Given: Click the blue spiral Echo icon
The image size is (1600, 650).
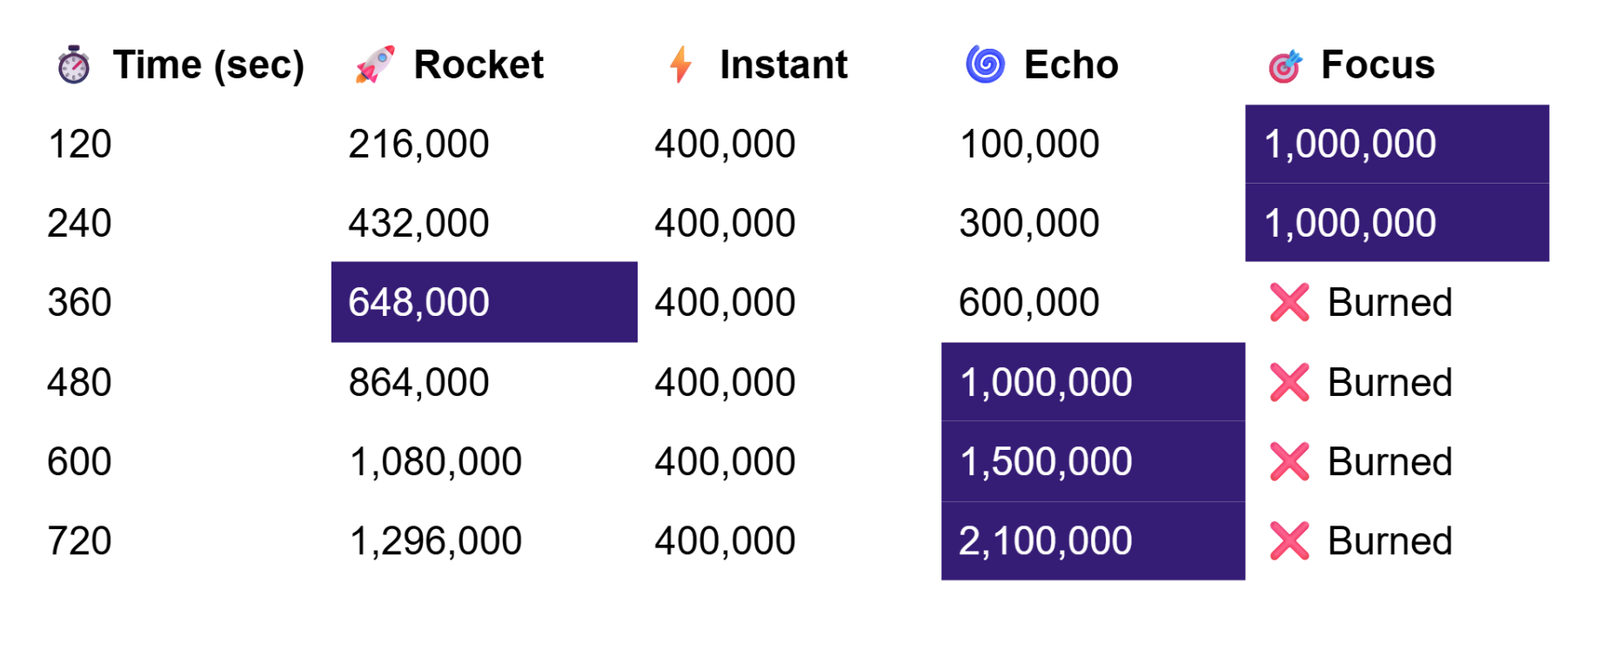Looking at the screenshot, I should coord(985,65).
